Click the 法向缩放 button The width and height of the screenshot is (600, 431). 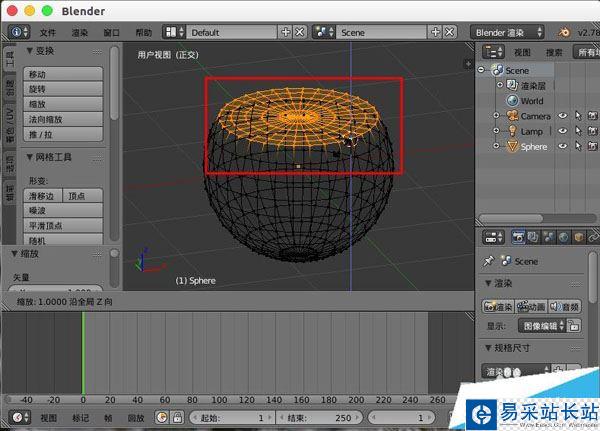[63, 119]
